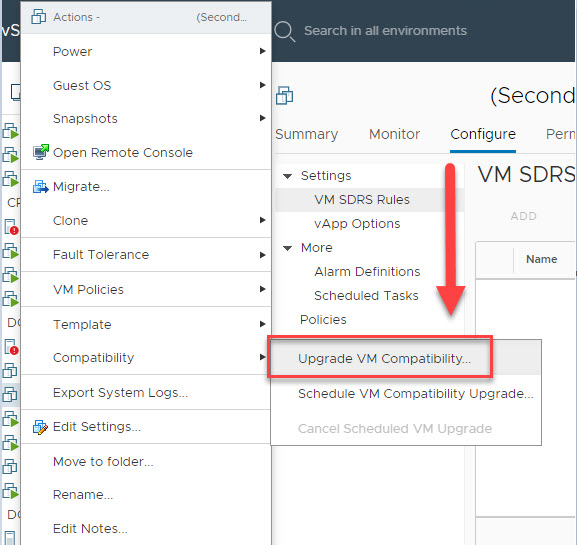The width and height of the screenshot is (577, 545).
Task: Open the Guest OS submenu
Action: 146,85
